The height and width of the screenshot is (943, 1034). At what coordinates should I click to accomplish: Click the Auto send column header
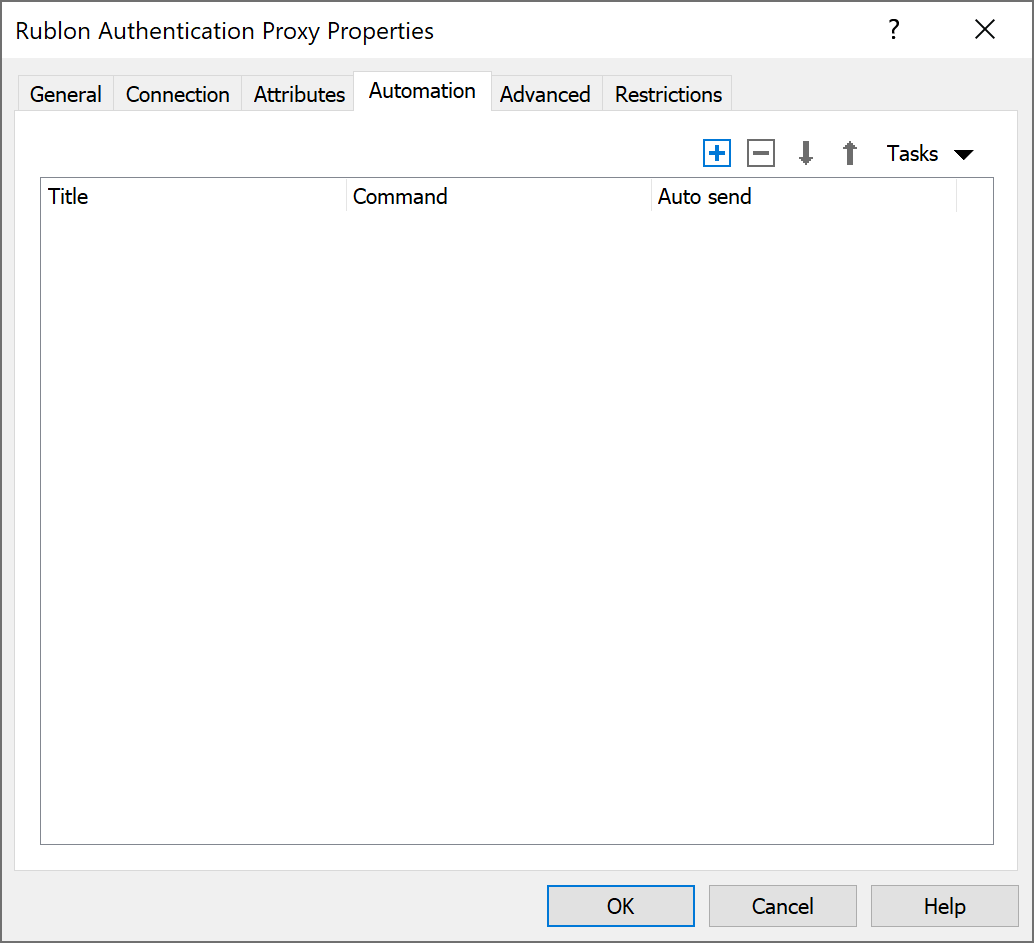tap(803, 196)
